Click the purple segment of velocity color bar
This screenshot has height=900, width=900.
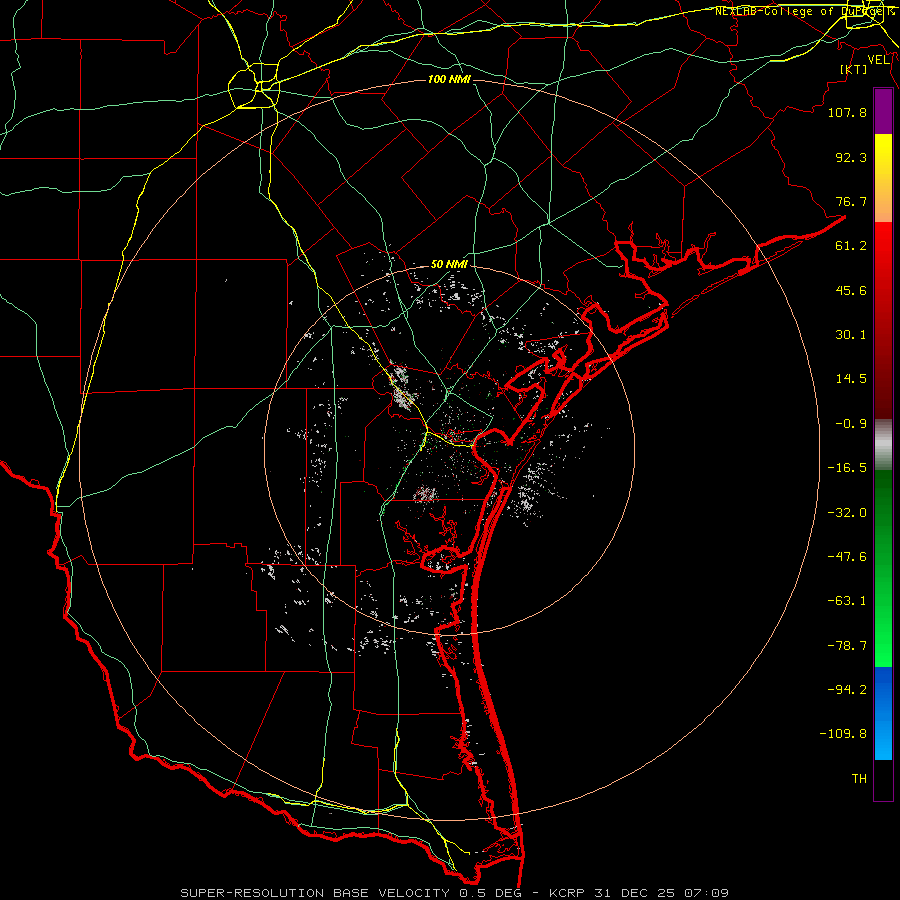coord(883,111)
